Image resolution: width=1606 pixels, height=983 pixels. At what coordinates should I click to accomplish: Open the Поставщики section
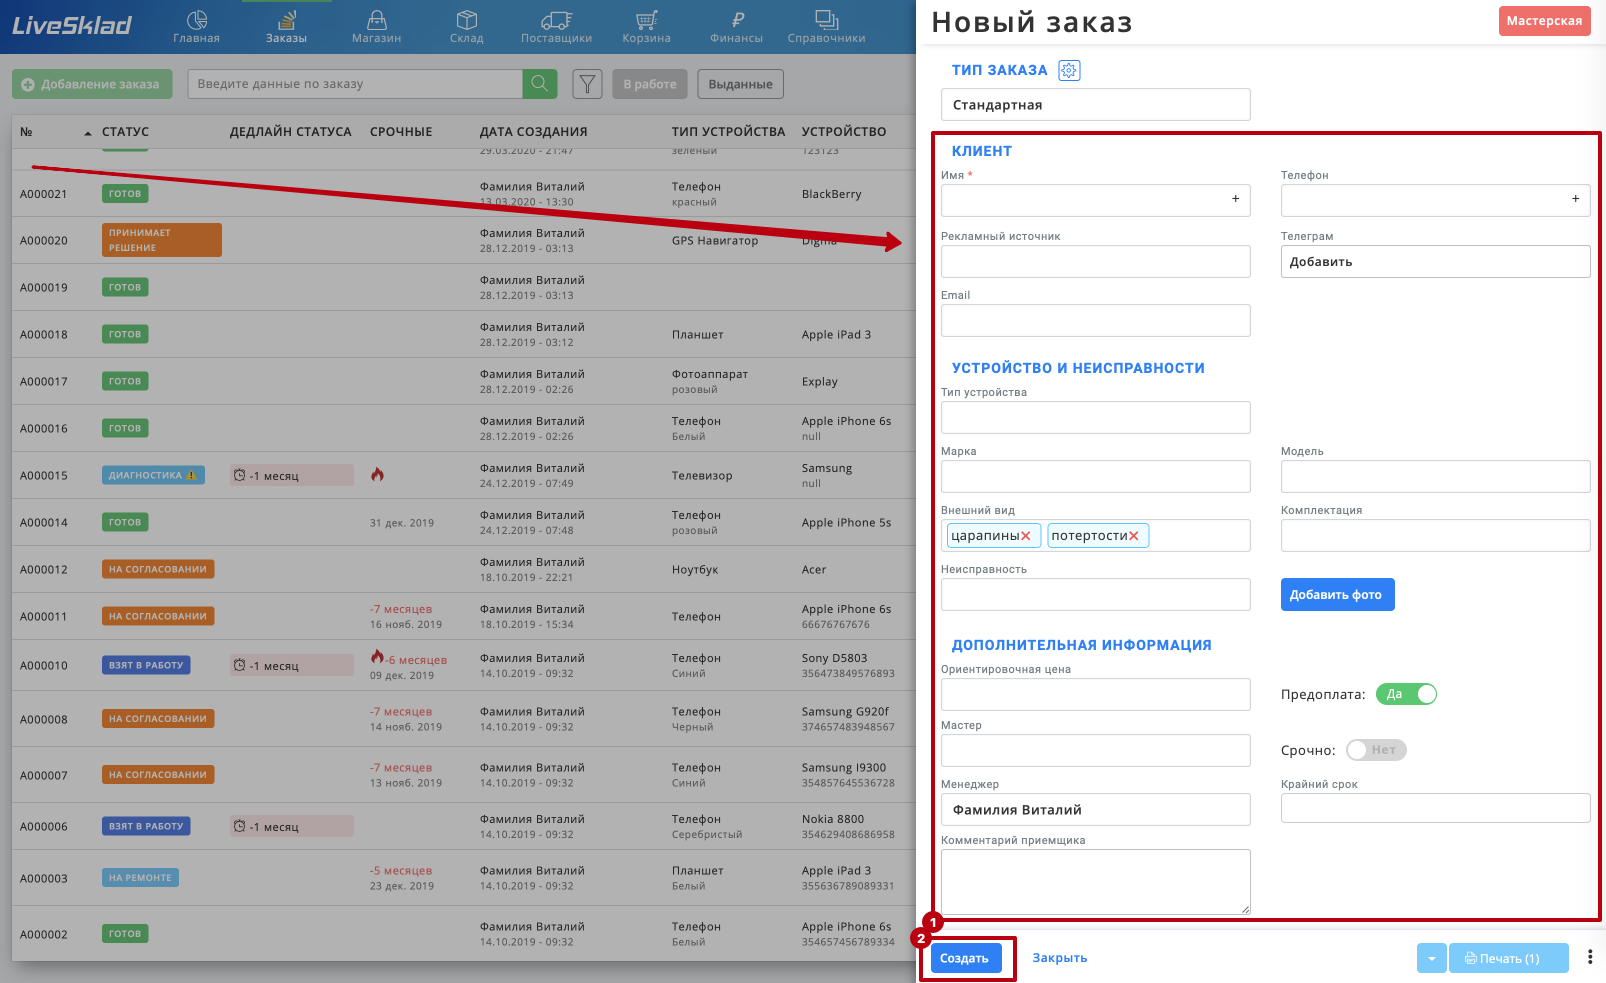[x=556, y=27]
